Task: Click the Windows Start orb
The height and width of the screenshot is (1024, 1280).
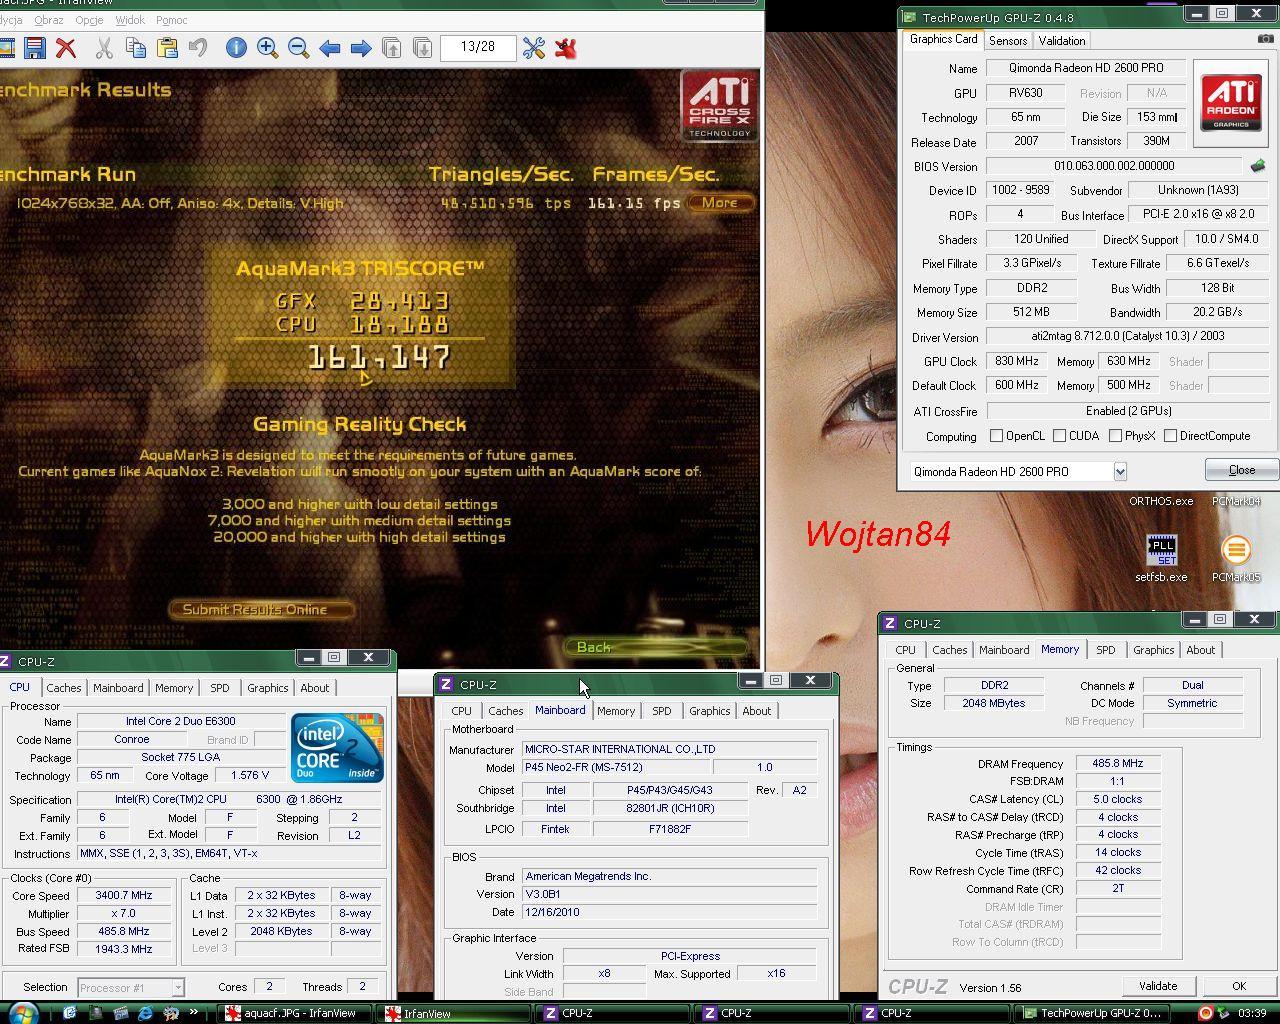Action: [22, 1013]
